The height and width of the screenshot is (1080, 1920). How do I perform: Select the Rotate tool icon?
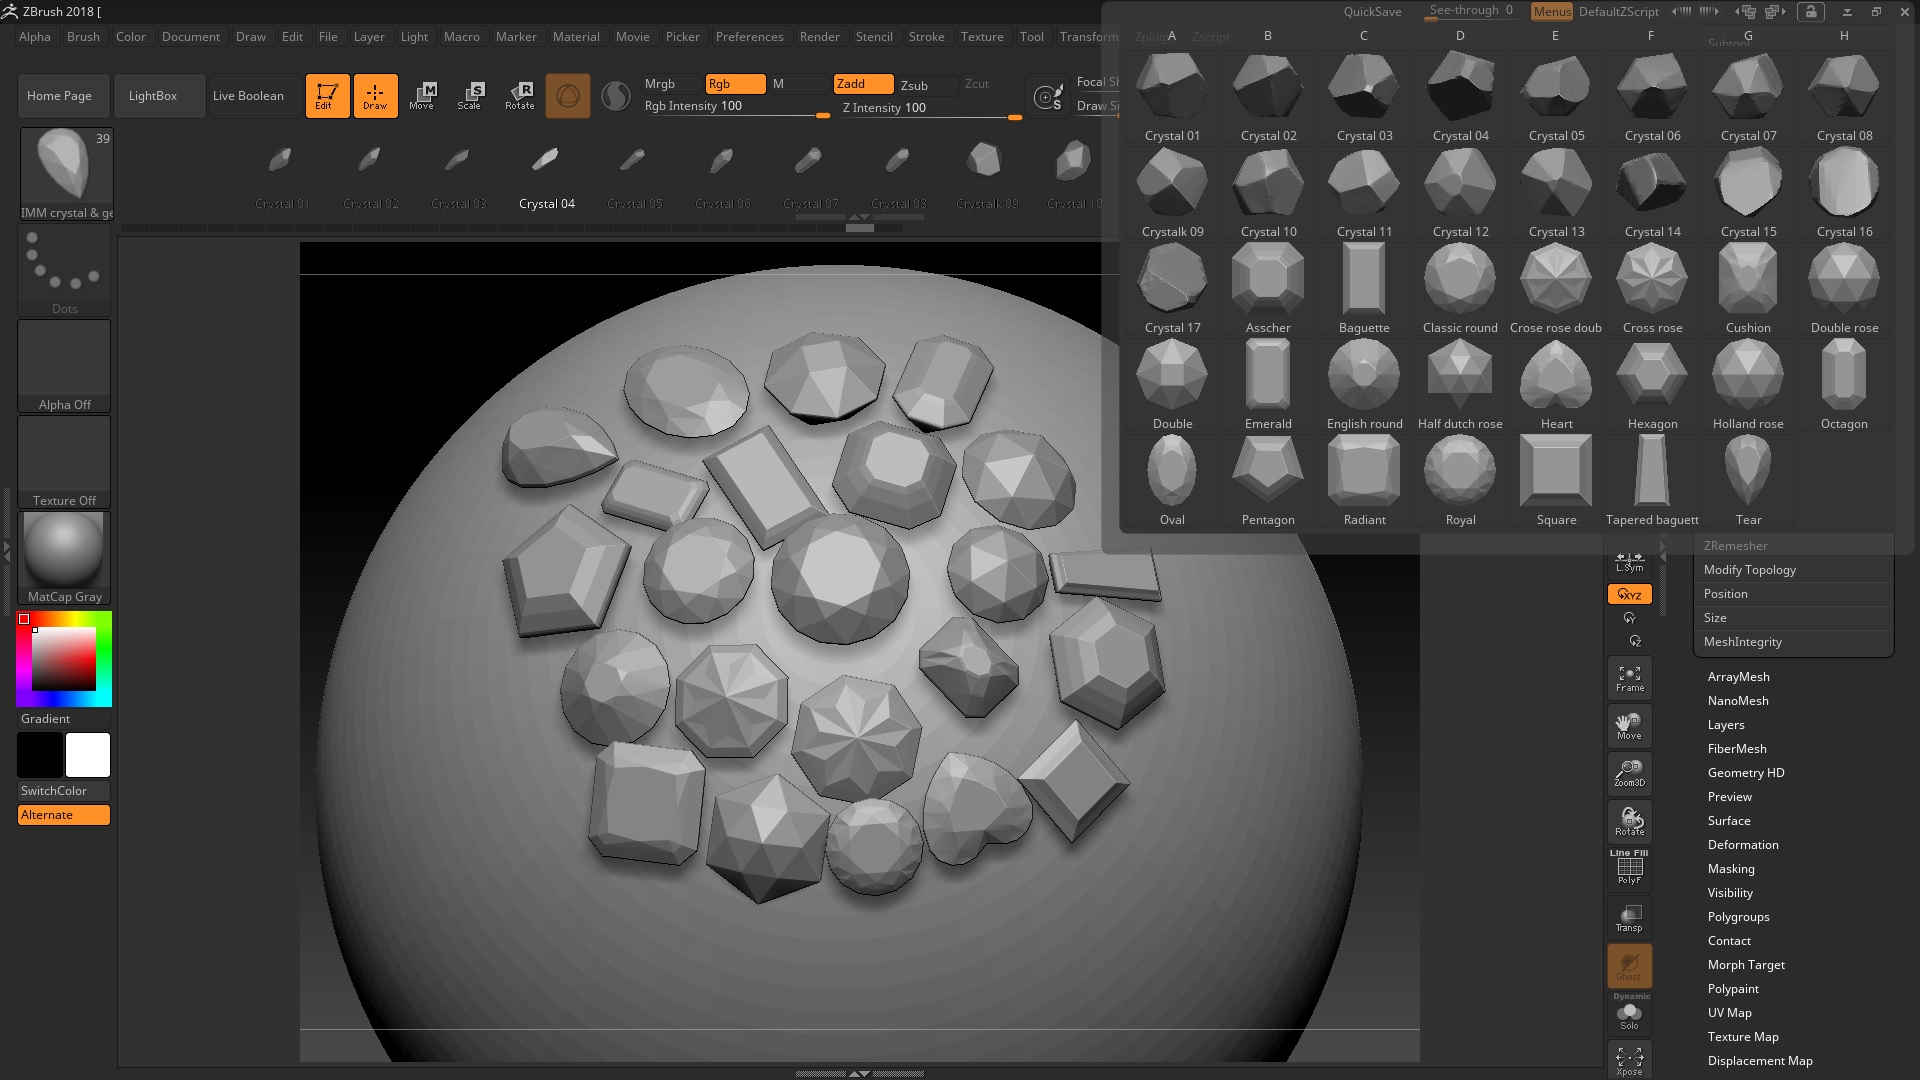[x=519, y=95]
